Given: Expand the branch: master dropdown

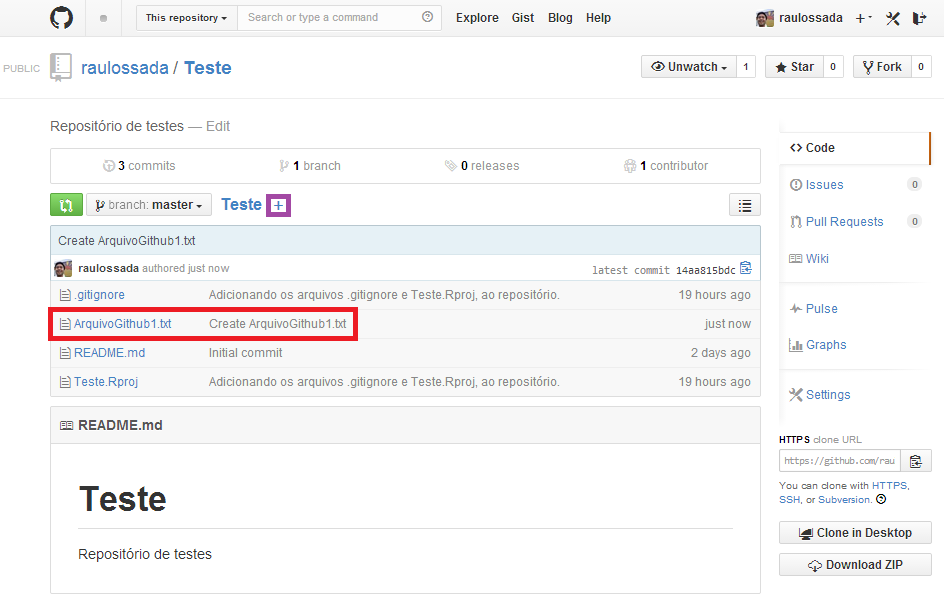Looking at the screenshot, I should (x=149, y=205).
